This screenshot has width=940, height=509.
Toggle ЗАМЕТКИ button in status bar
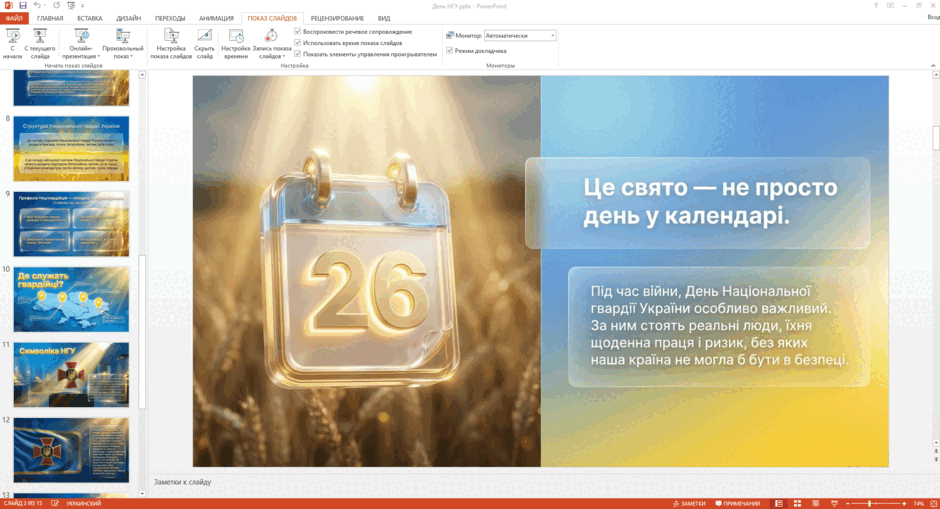(x=689, y=504)
